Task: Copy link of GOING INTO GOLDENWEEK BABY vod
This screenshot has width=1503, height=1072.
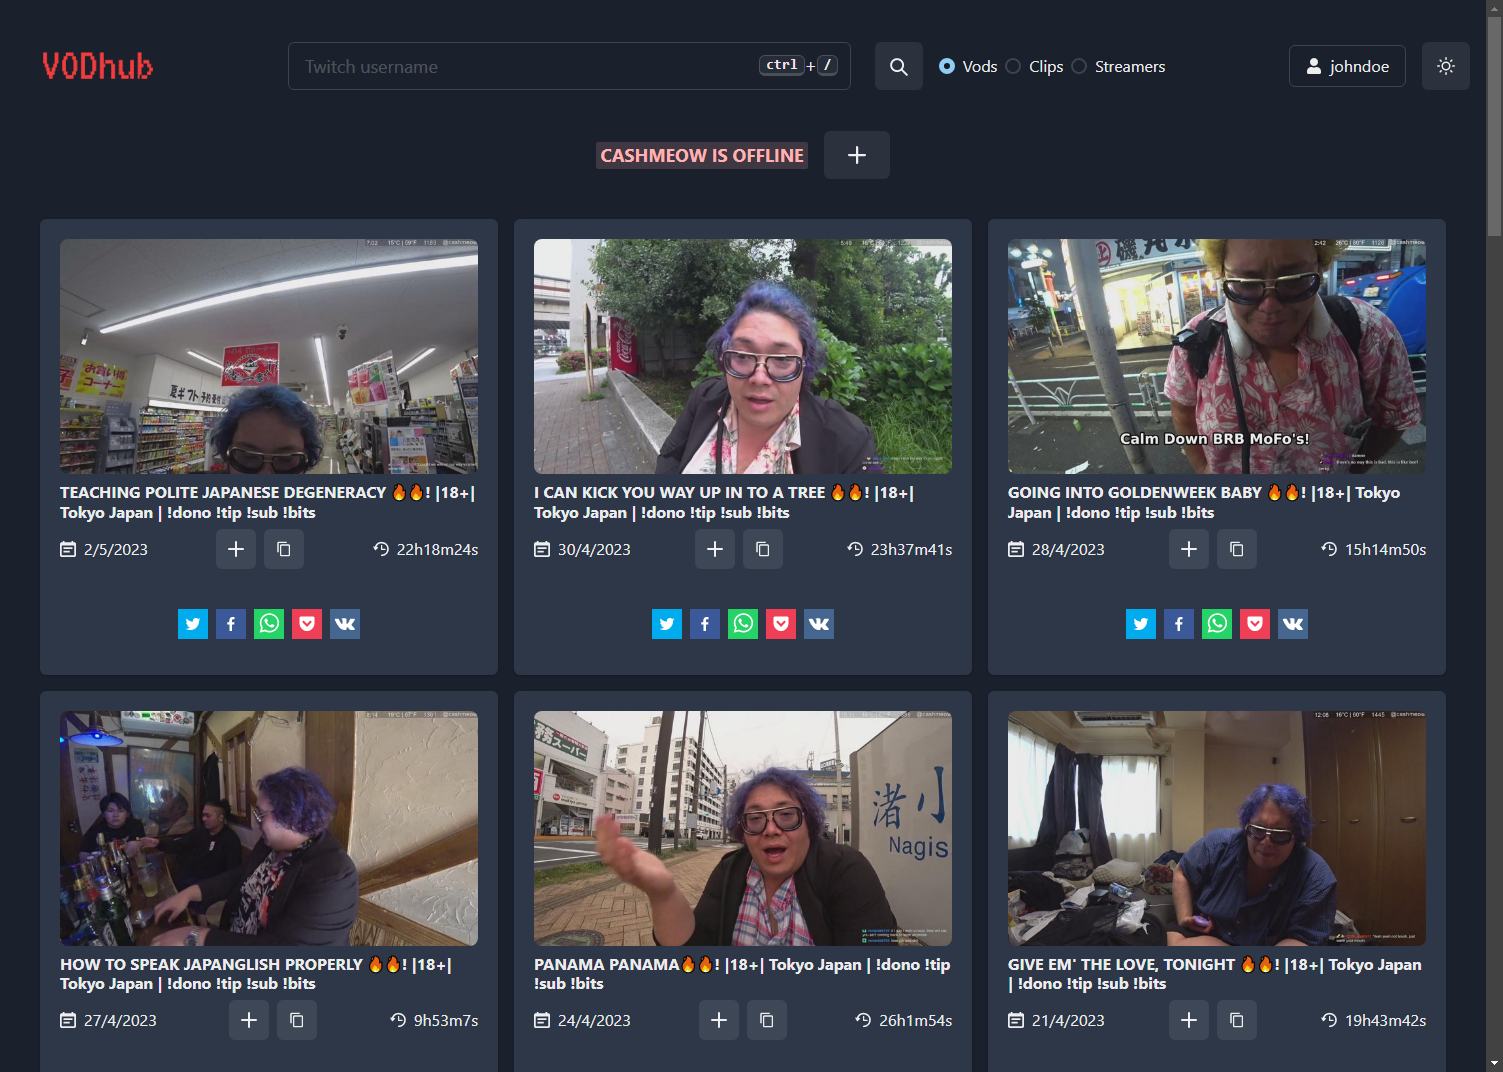Action: point(1237,549)
